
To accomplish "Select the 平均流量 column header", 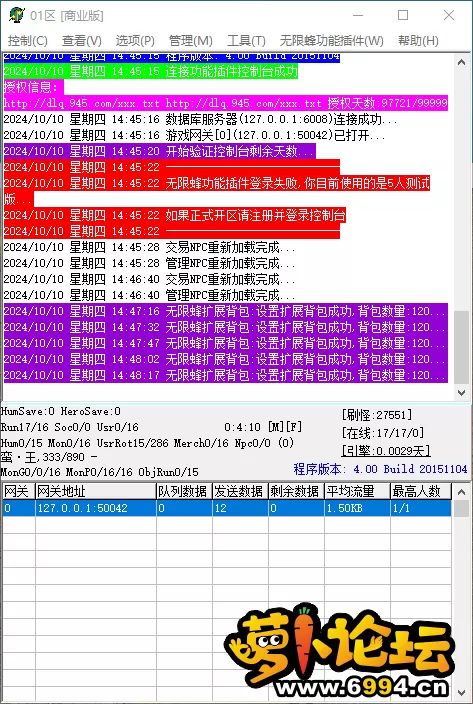I will pos(357,491).
